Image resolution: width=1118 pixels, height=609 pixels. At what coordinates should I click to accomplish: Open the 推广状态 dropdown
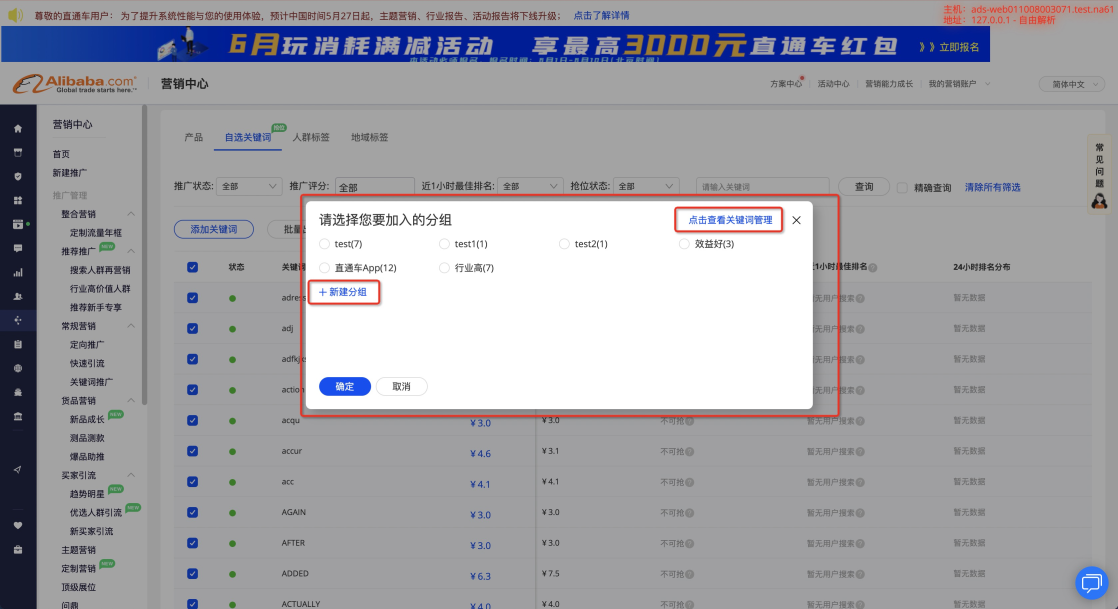tap(248, 187)
